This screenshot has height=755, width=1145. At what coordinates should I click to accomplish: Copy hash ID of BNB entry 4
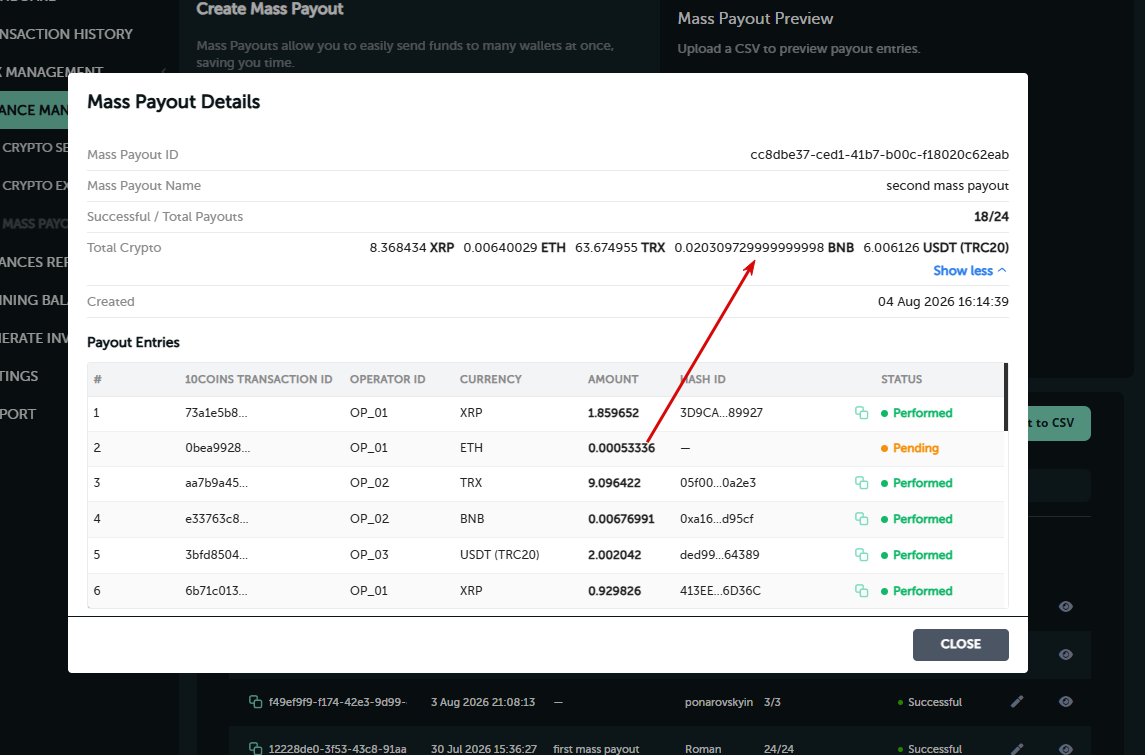click(x=862, y=519)
